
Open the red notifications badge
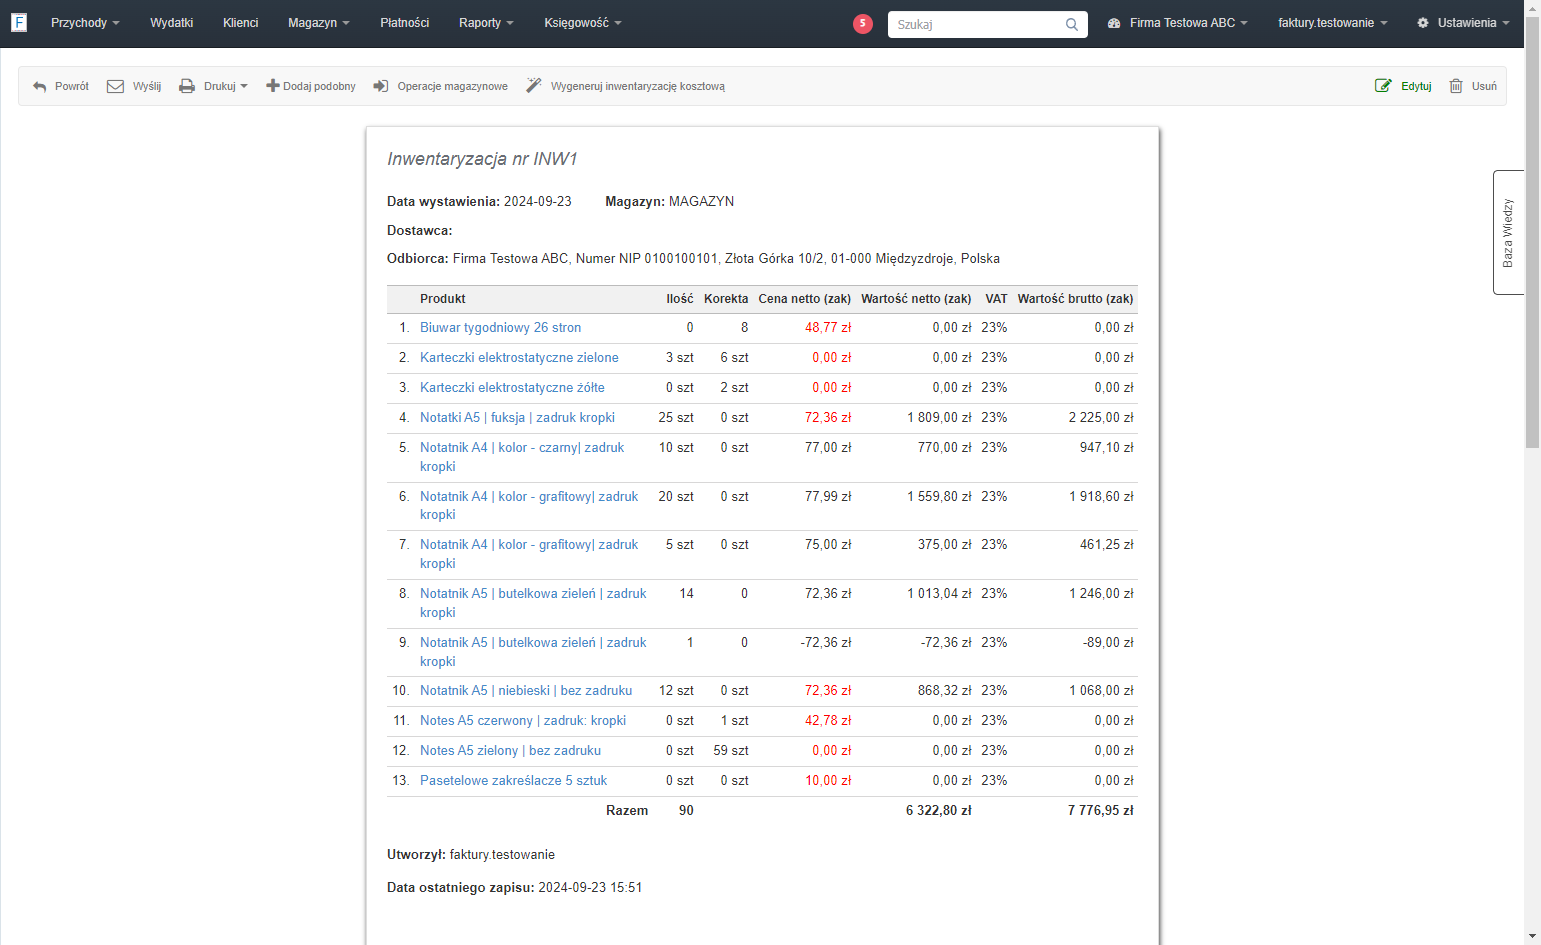863,24
